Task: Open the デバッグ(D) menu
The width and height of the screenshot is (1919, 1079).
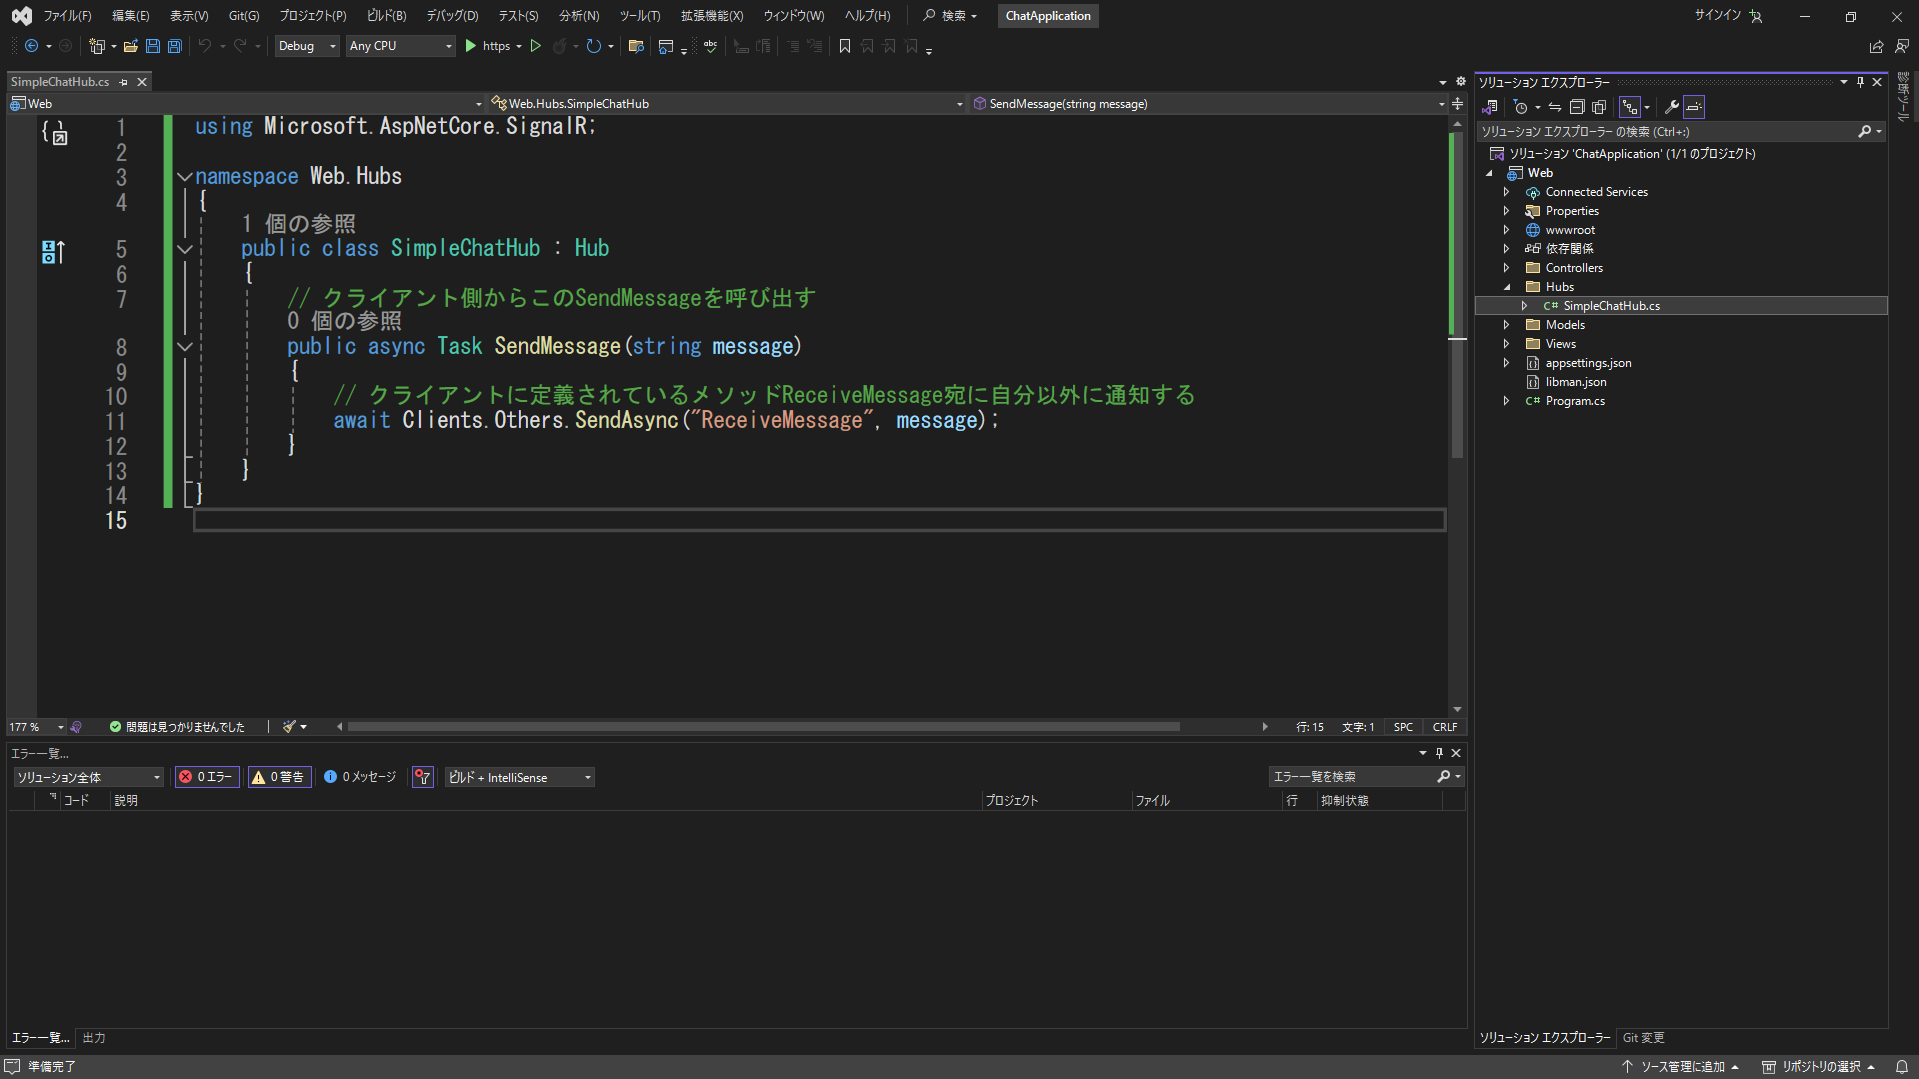Action: [x=453, y=16]
